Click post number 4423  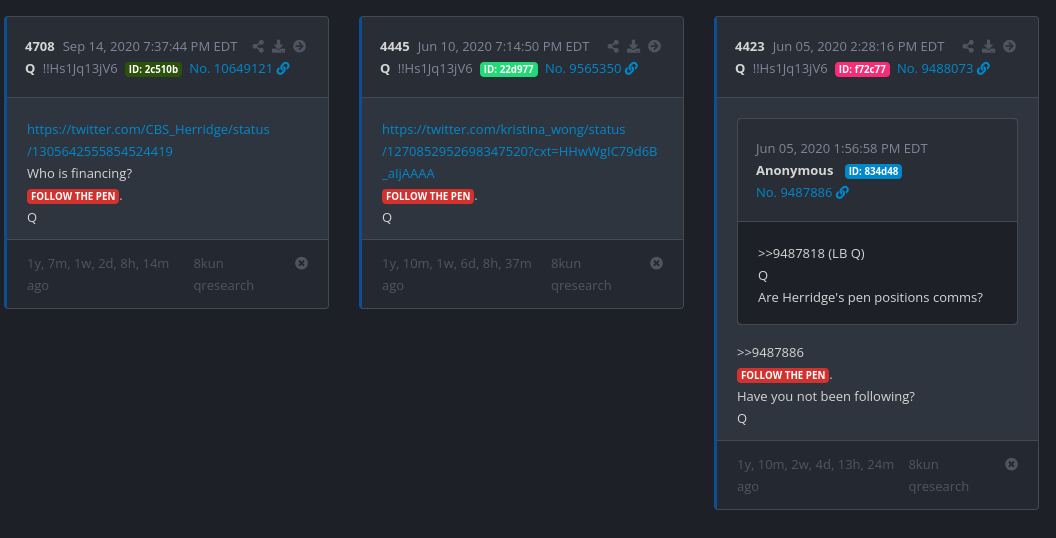click(750, 46)
